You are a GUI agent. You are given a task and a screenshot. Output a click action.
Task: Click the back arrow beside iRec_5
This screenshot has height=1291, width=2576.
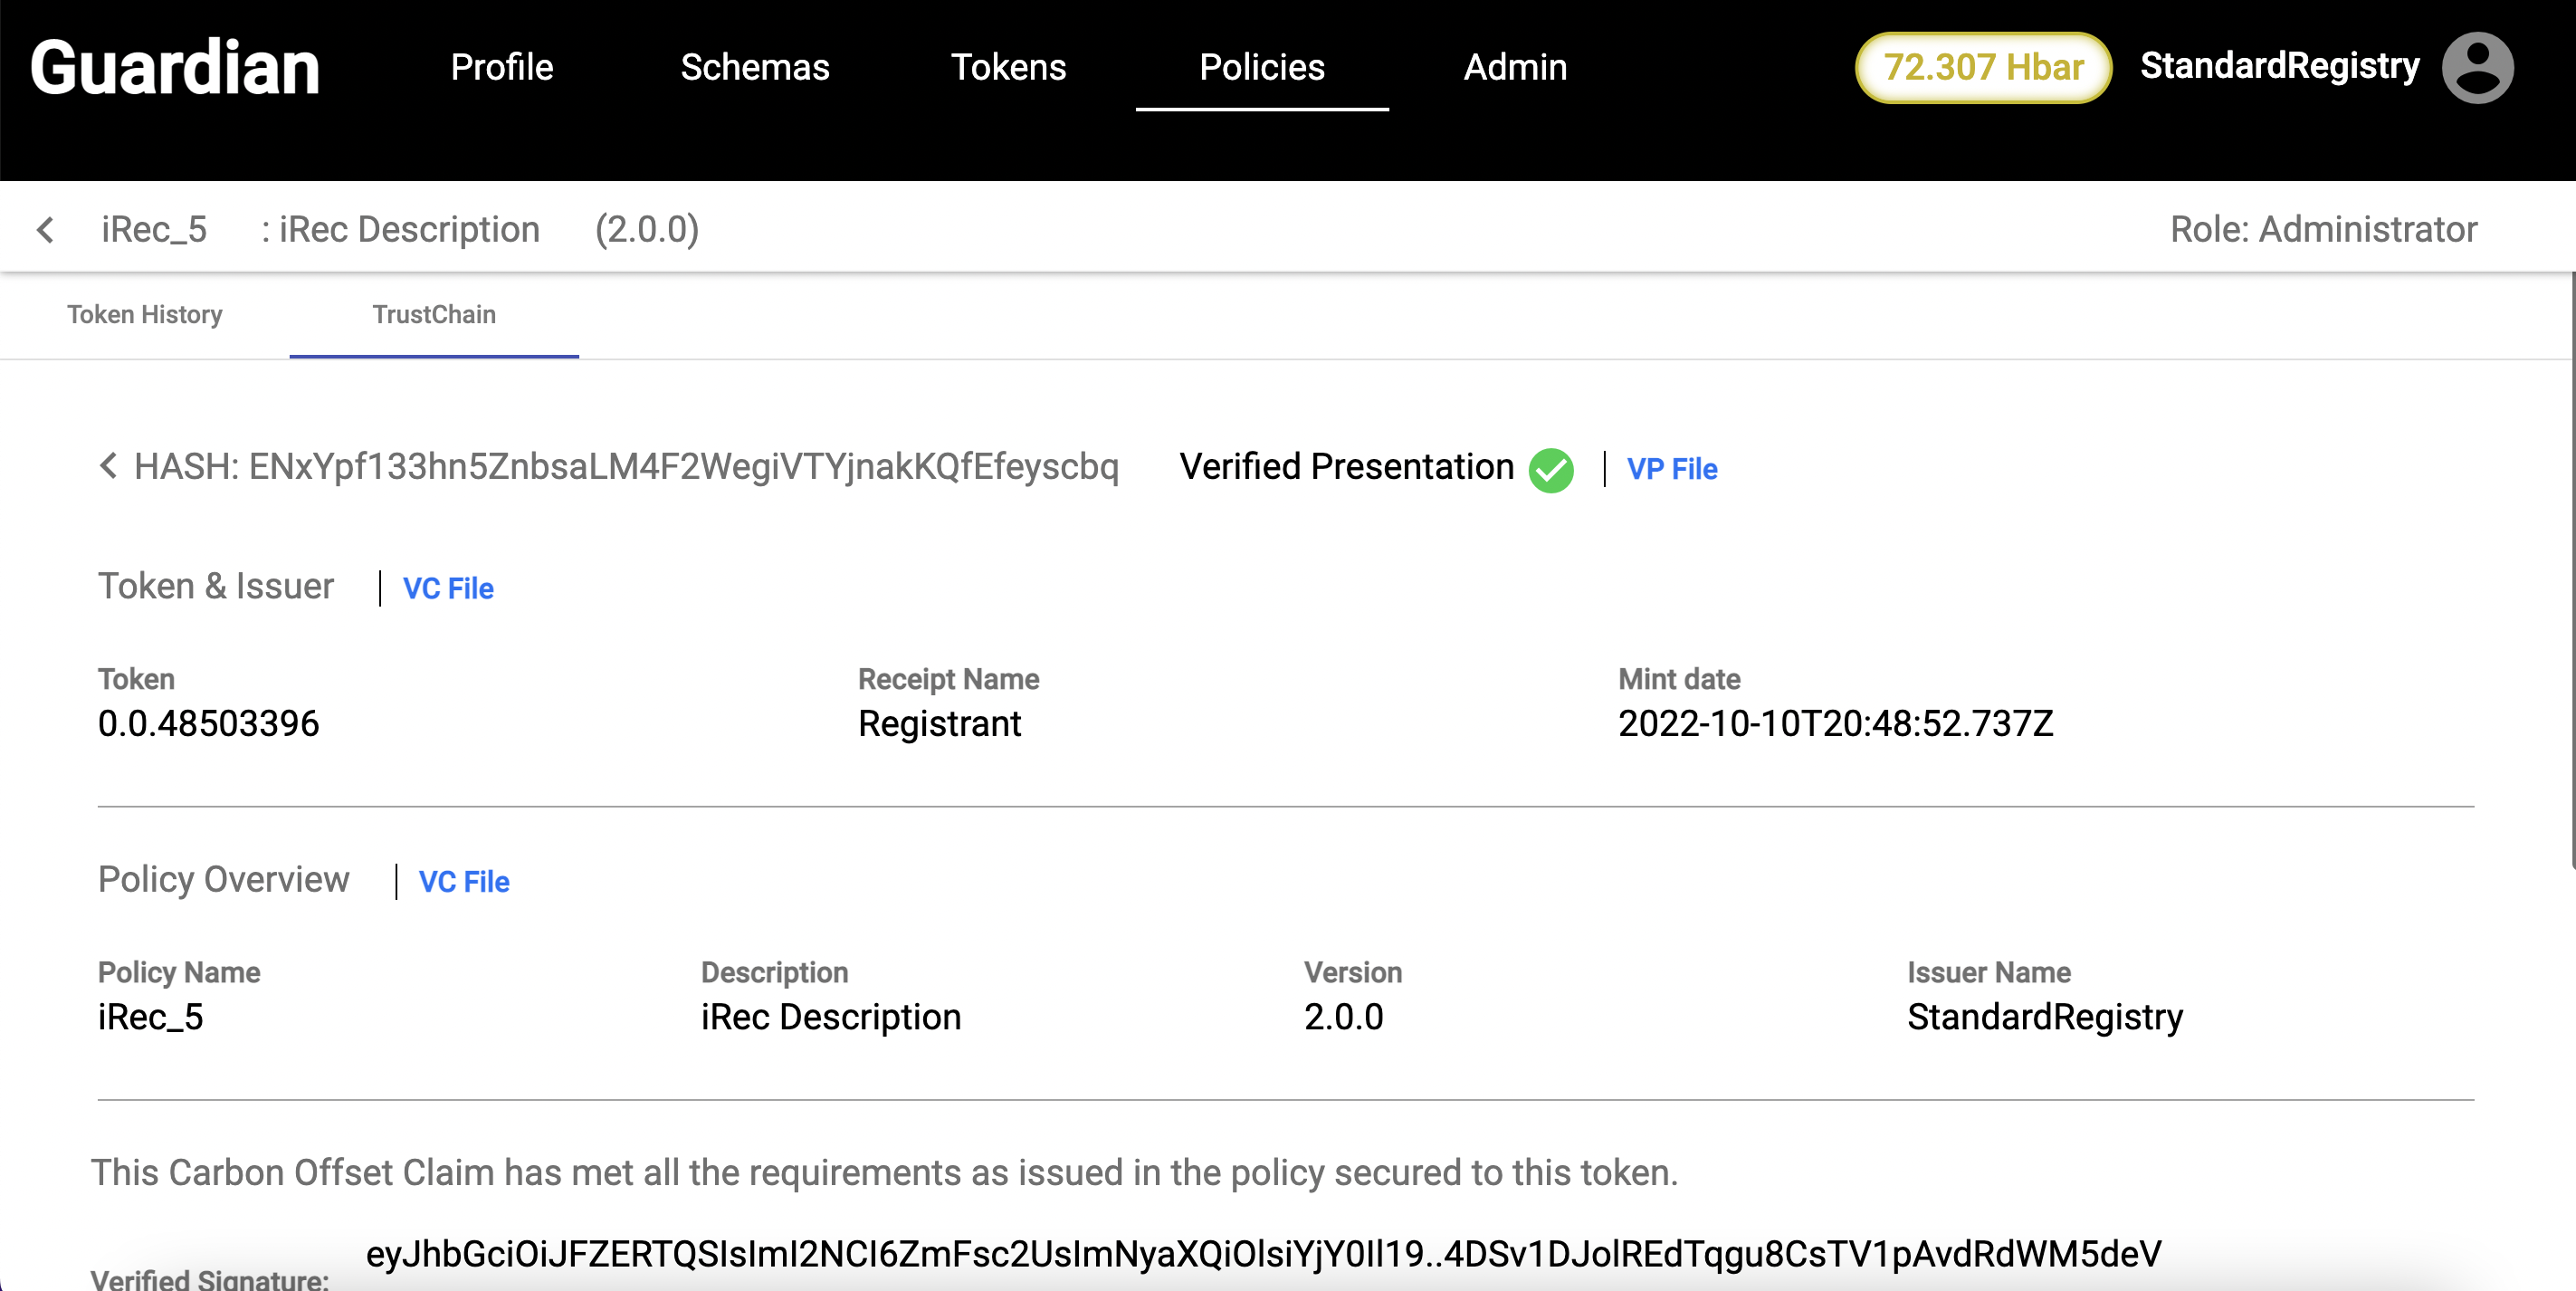point(45,230)
